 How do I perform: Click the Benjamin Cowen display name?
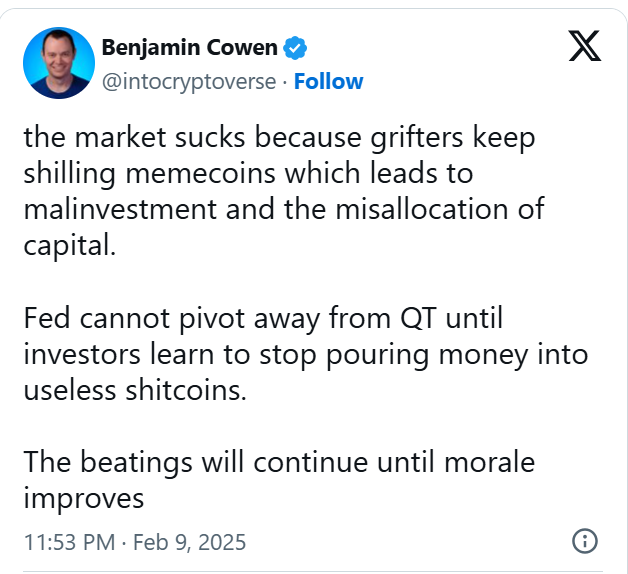click(190, 47)
